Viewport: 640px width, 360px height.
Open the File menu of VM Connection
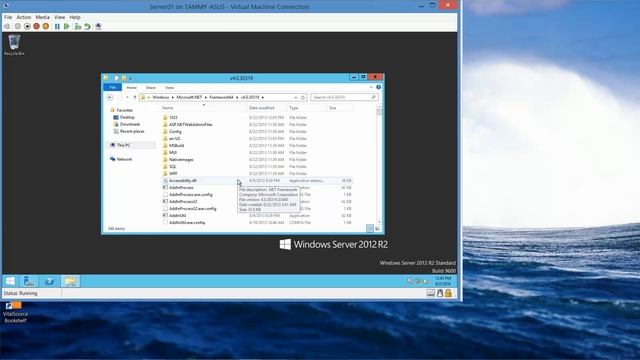8,17
